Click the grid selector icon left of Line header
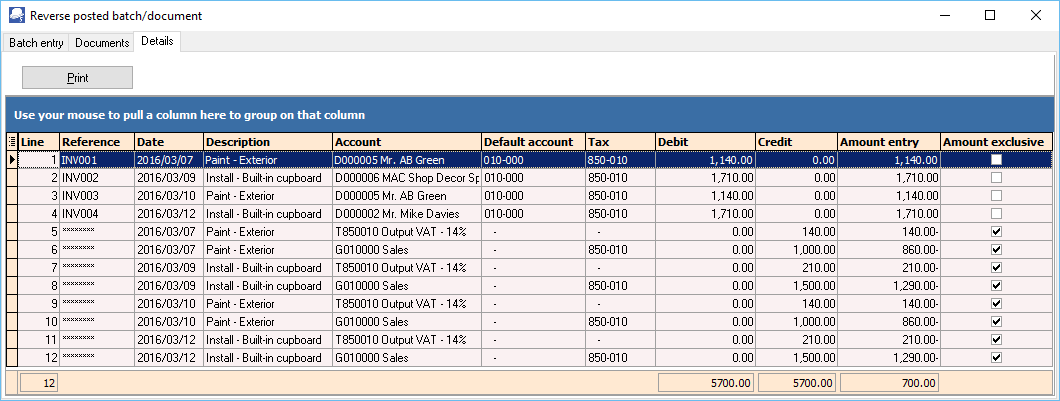Image resolution: width=1060 pixels, height=401 pixels. coord(12,142)
